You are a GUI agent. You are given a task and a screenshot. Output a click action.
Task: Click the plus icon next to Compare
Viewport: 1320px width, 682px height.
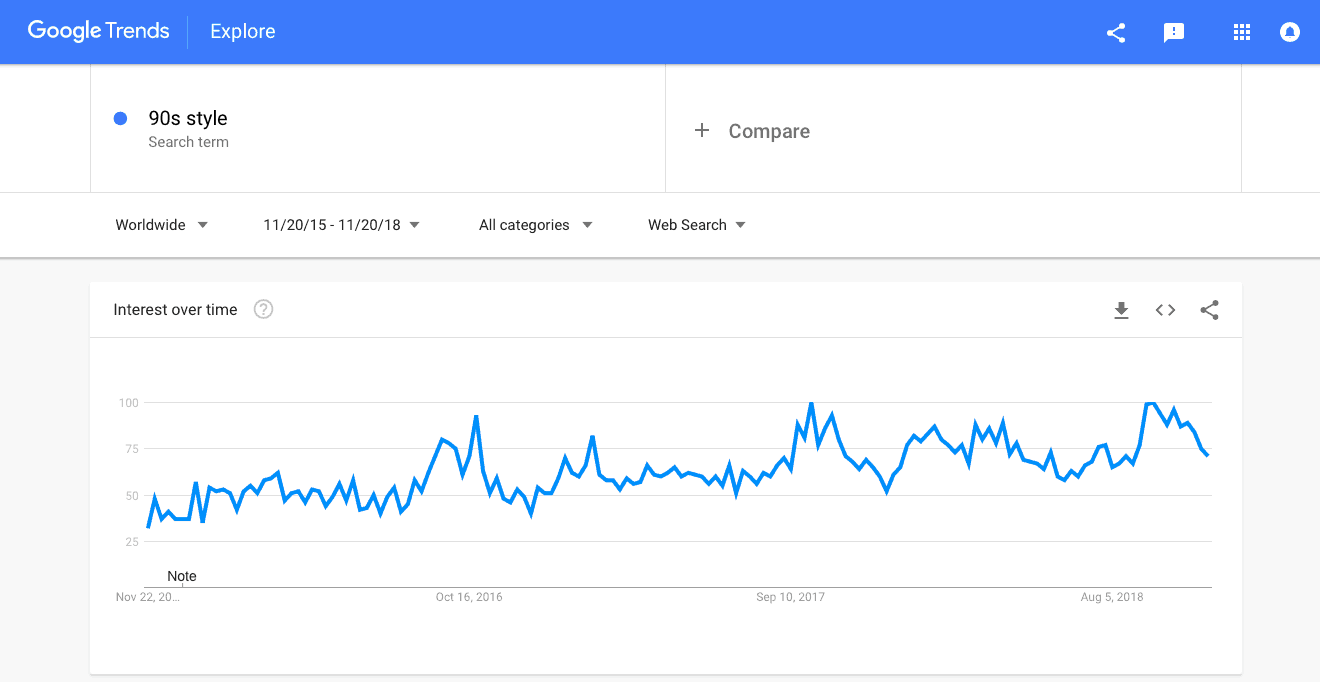(x=702, y=130)
